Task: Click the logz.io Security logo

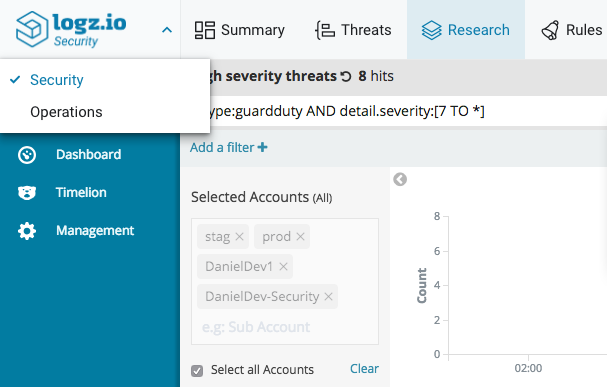Action: 71,29
